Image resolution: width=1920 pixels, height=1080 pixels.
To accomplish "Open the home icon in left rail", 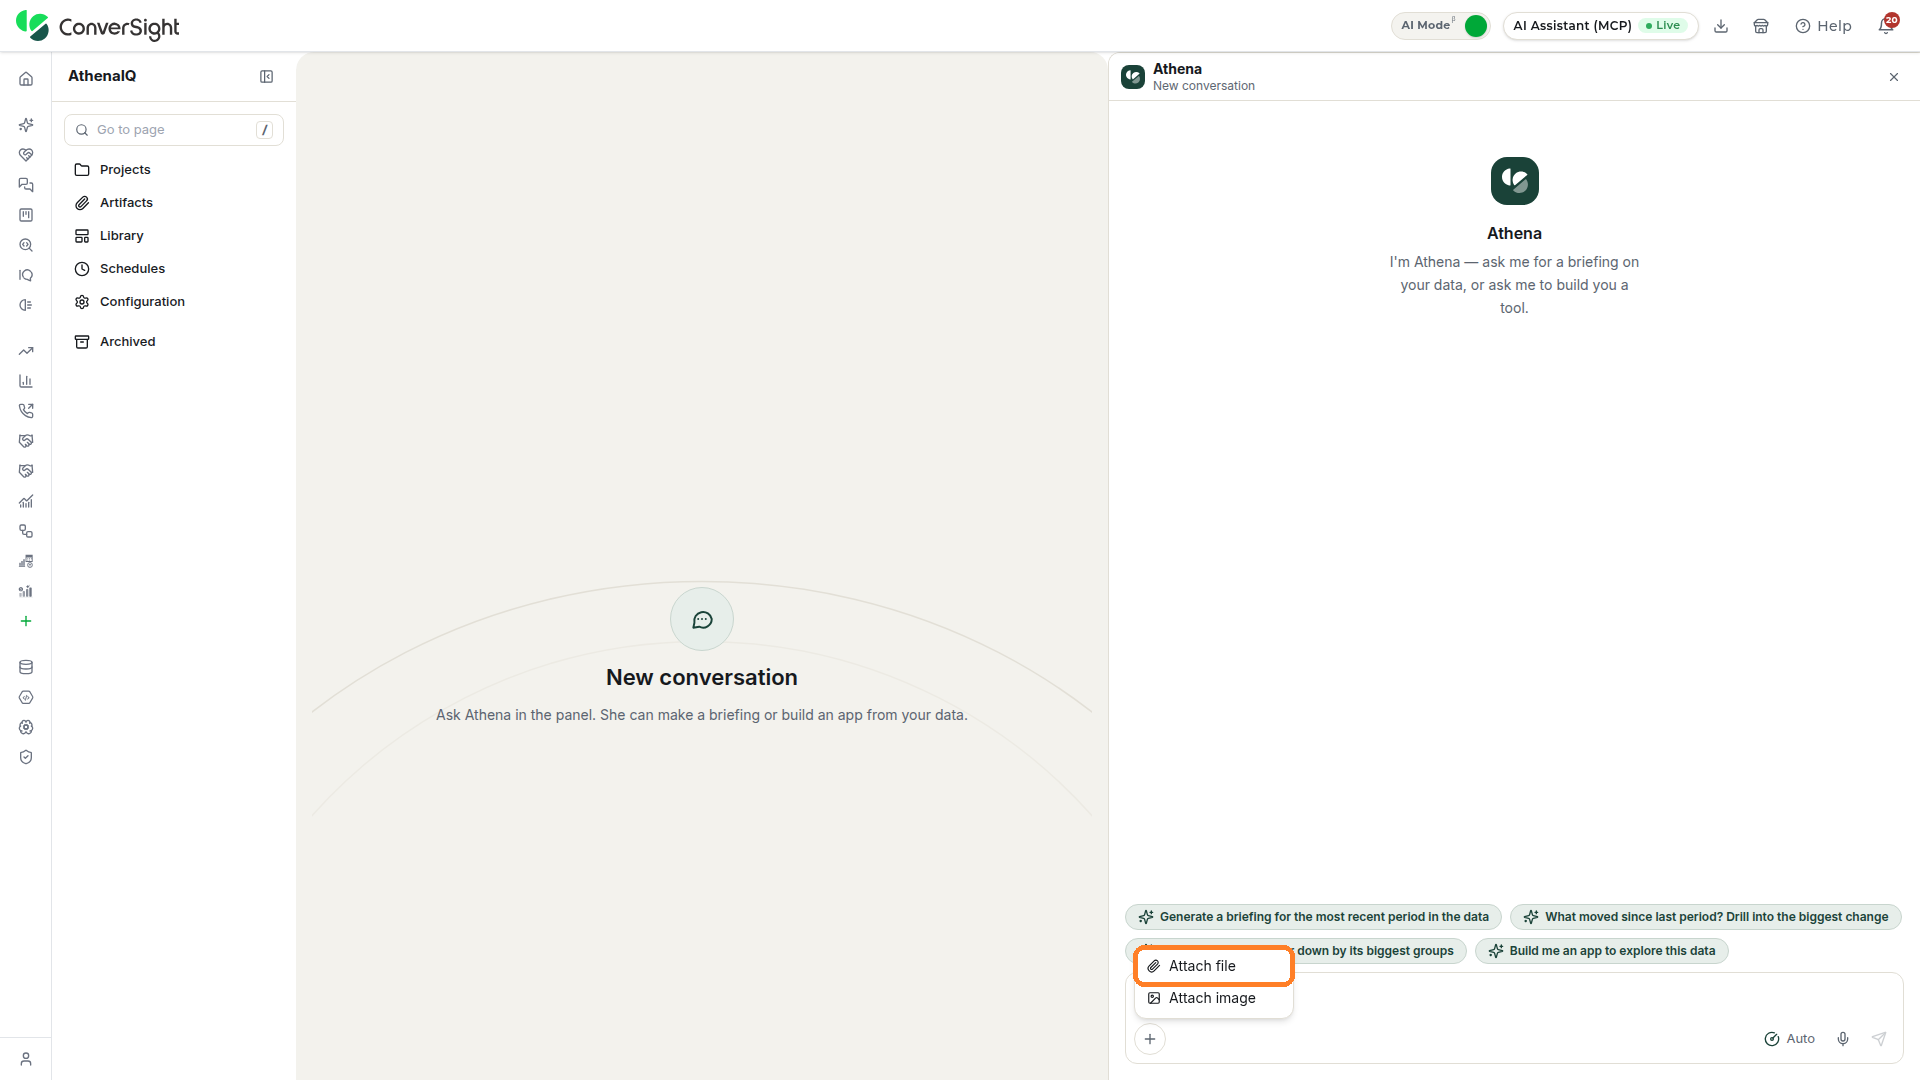I will coord(26,79).
